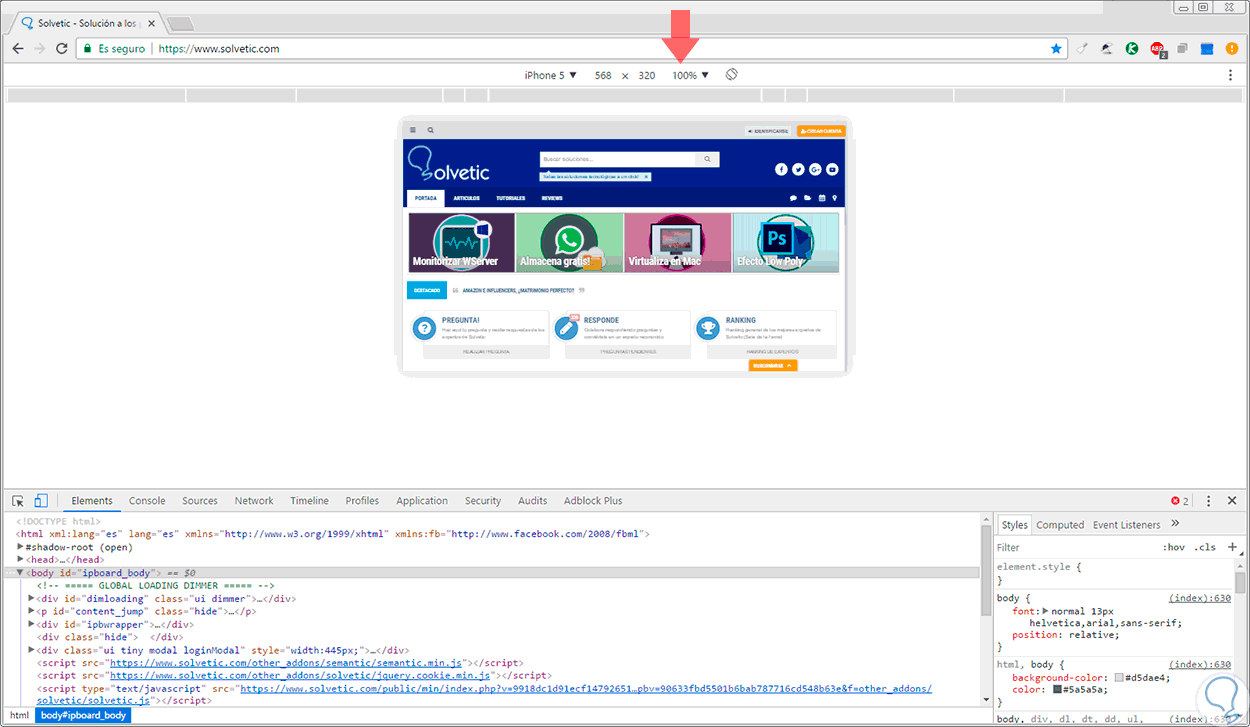
Task: Click the device height field 320
Action: point(647,75)
